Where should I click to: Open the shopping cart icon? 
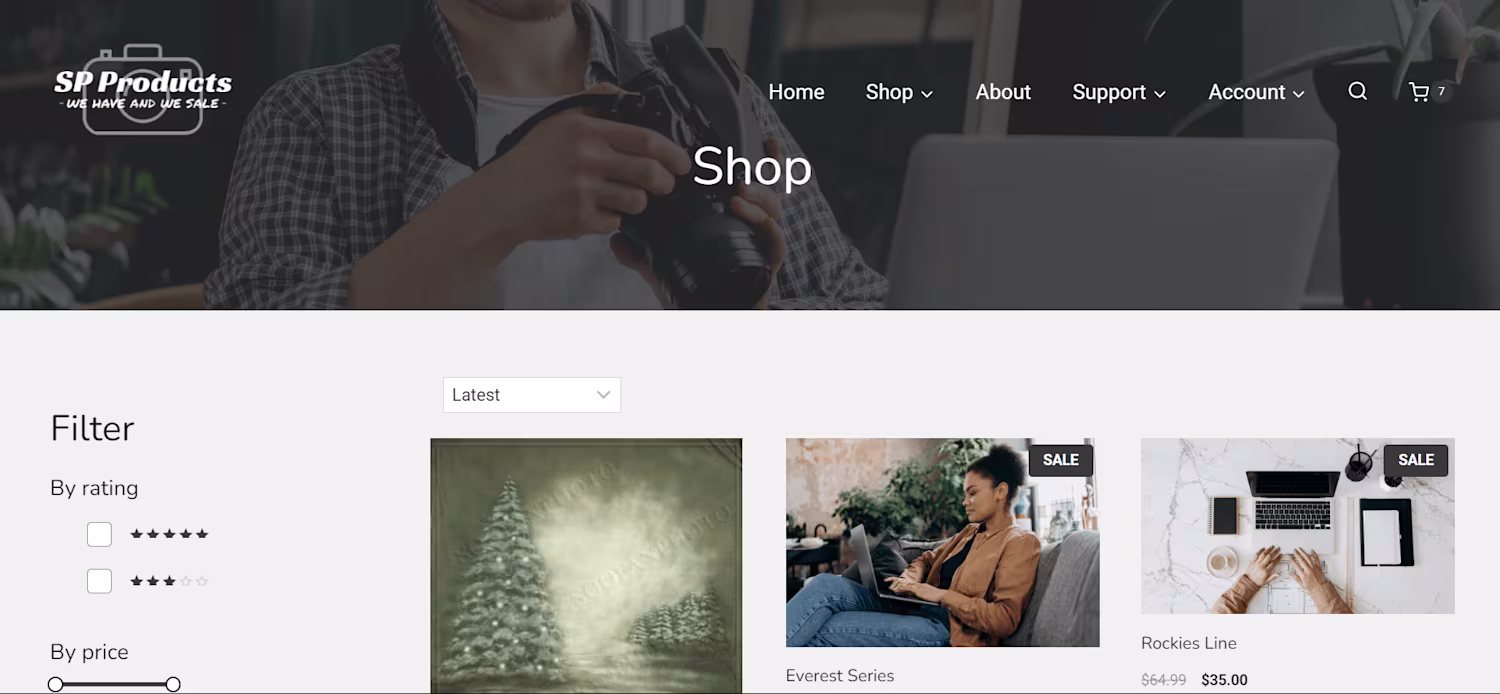1418,92
